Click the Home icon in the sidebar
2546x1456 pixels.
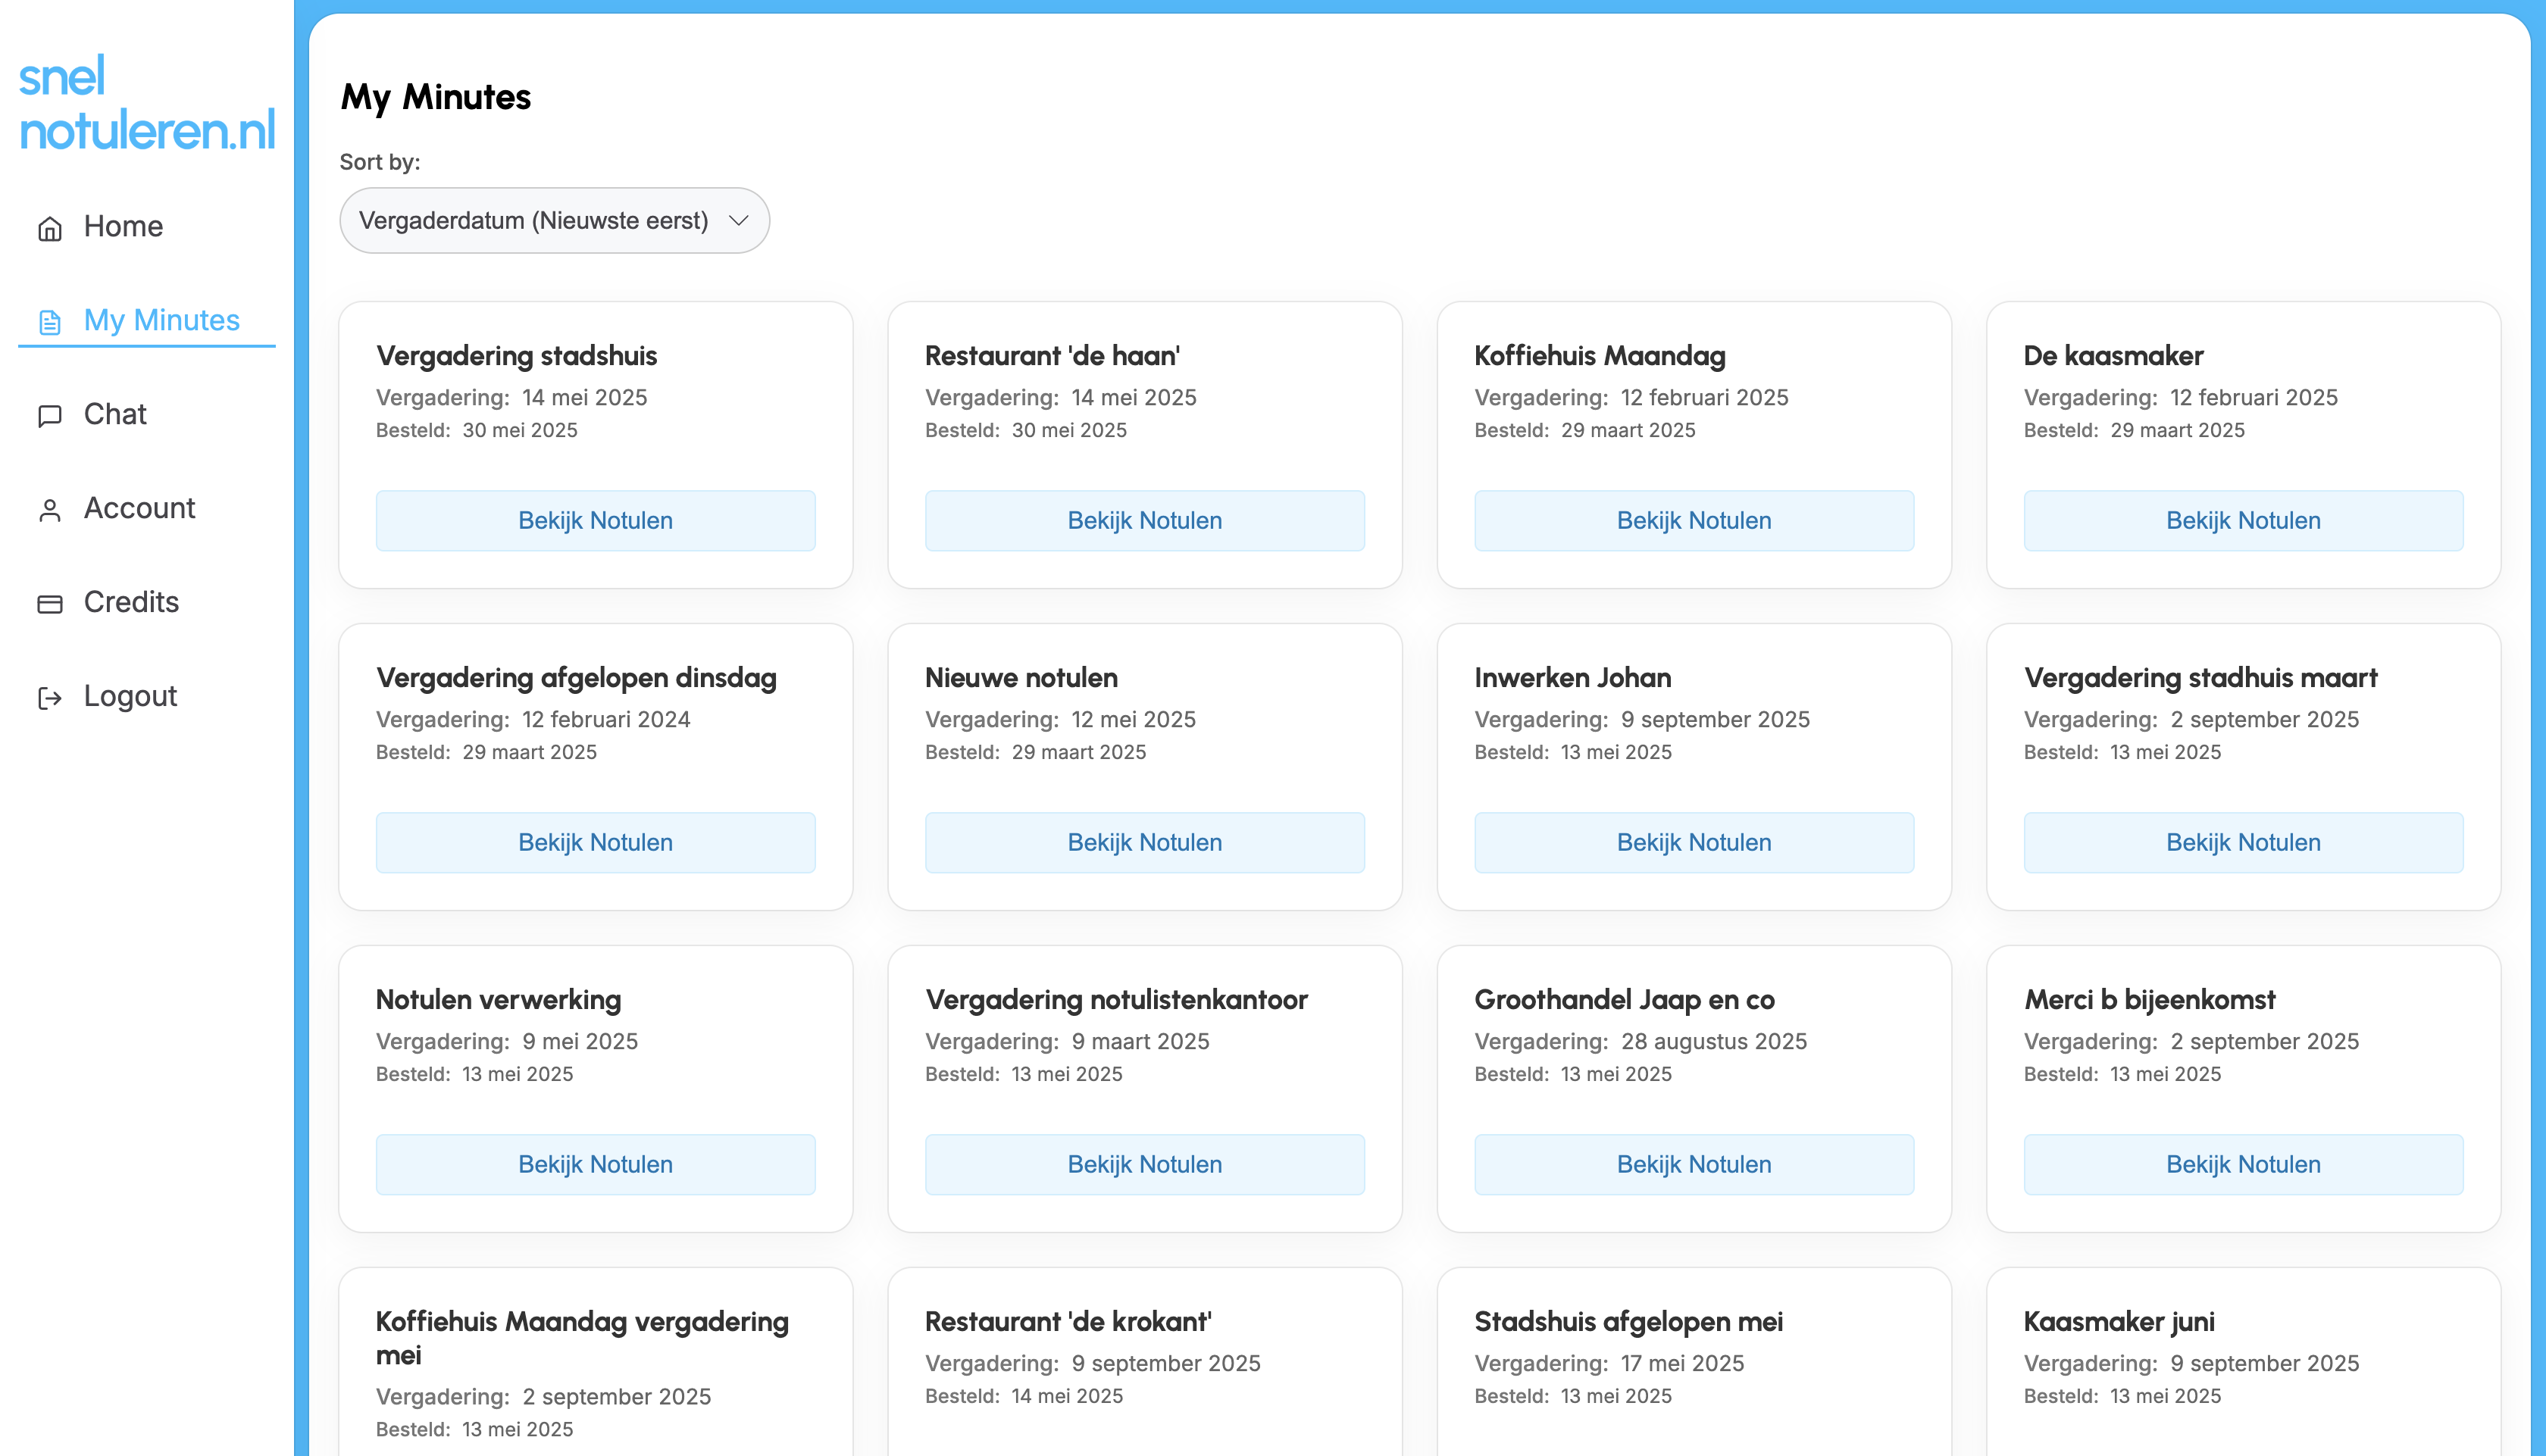point(51,228)
